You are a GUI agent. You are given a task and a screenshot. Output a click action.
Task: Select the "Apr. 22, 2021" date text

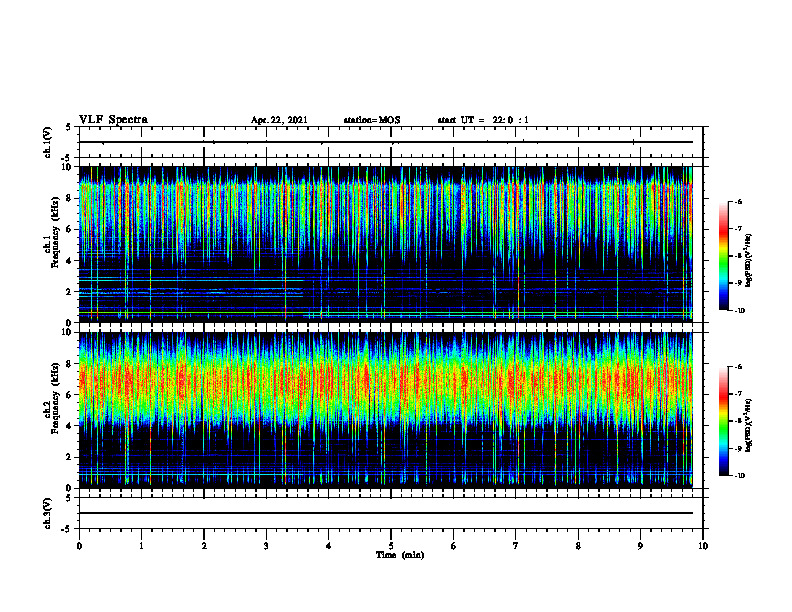[279, 120]
